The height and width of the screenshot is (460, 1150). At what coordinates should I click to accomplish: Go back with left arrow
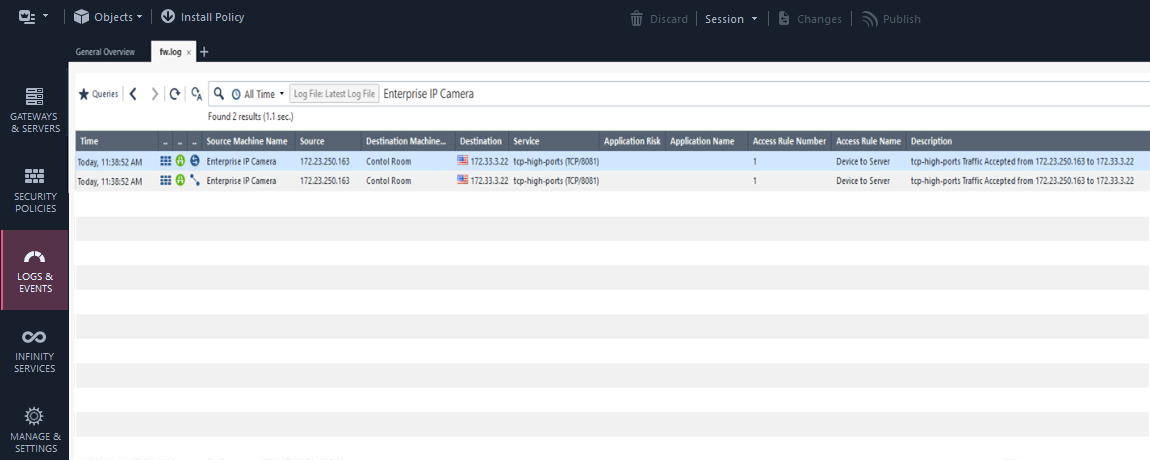pyautogui.click(x=133, y=94)
